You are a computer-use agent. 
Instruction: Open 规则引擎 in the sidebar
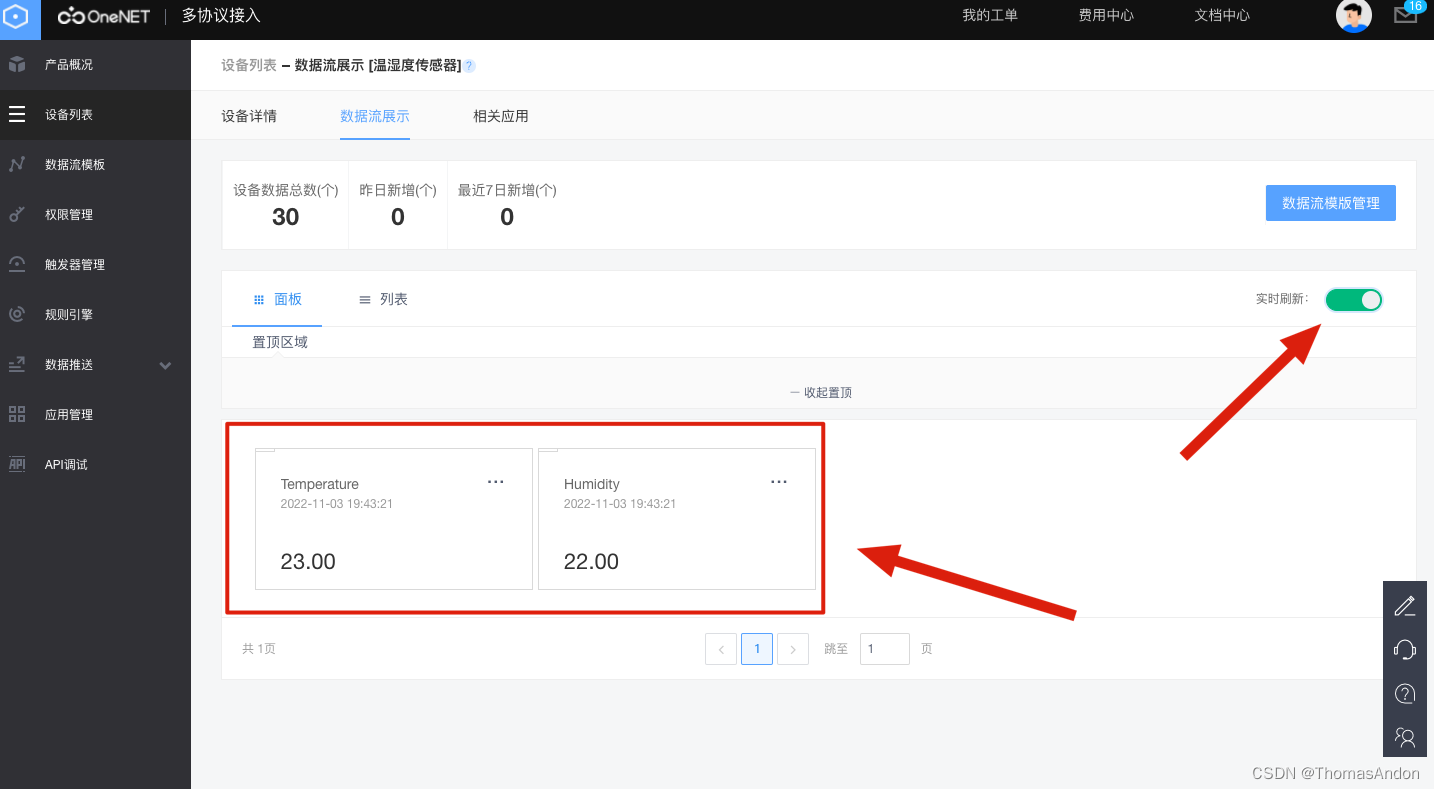pos(95,314)
